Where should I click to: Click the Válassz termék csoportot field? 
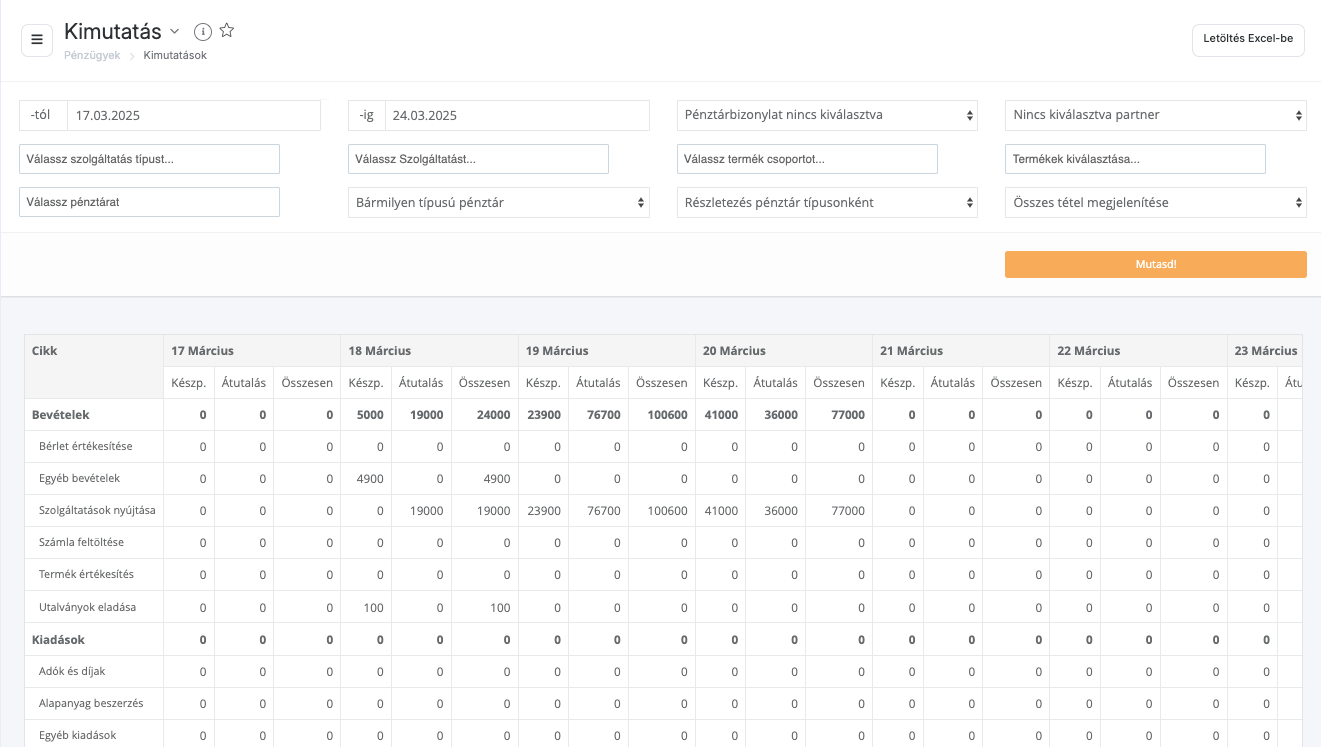click(807, 159)
